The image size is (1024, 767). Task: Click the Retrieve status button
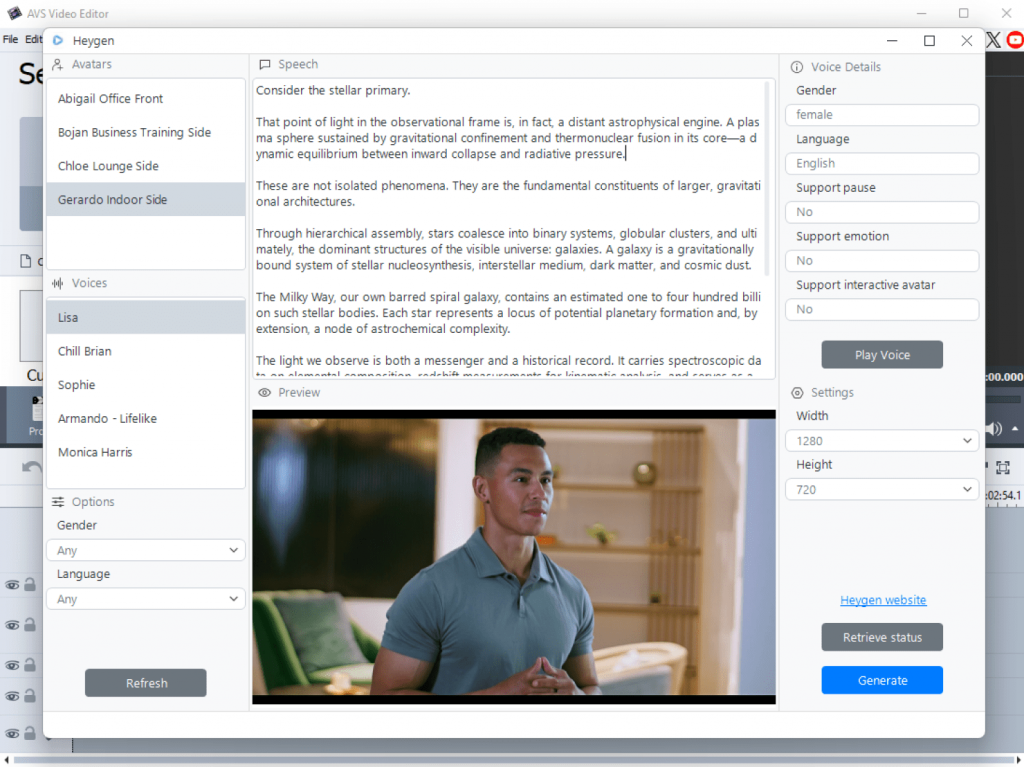coord(882,637)
